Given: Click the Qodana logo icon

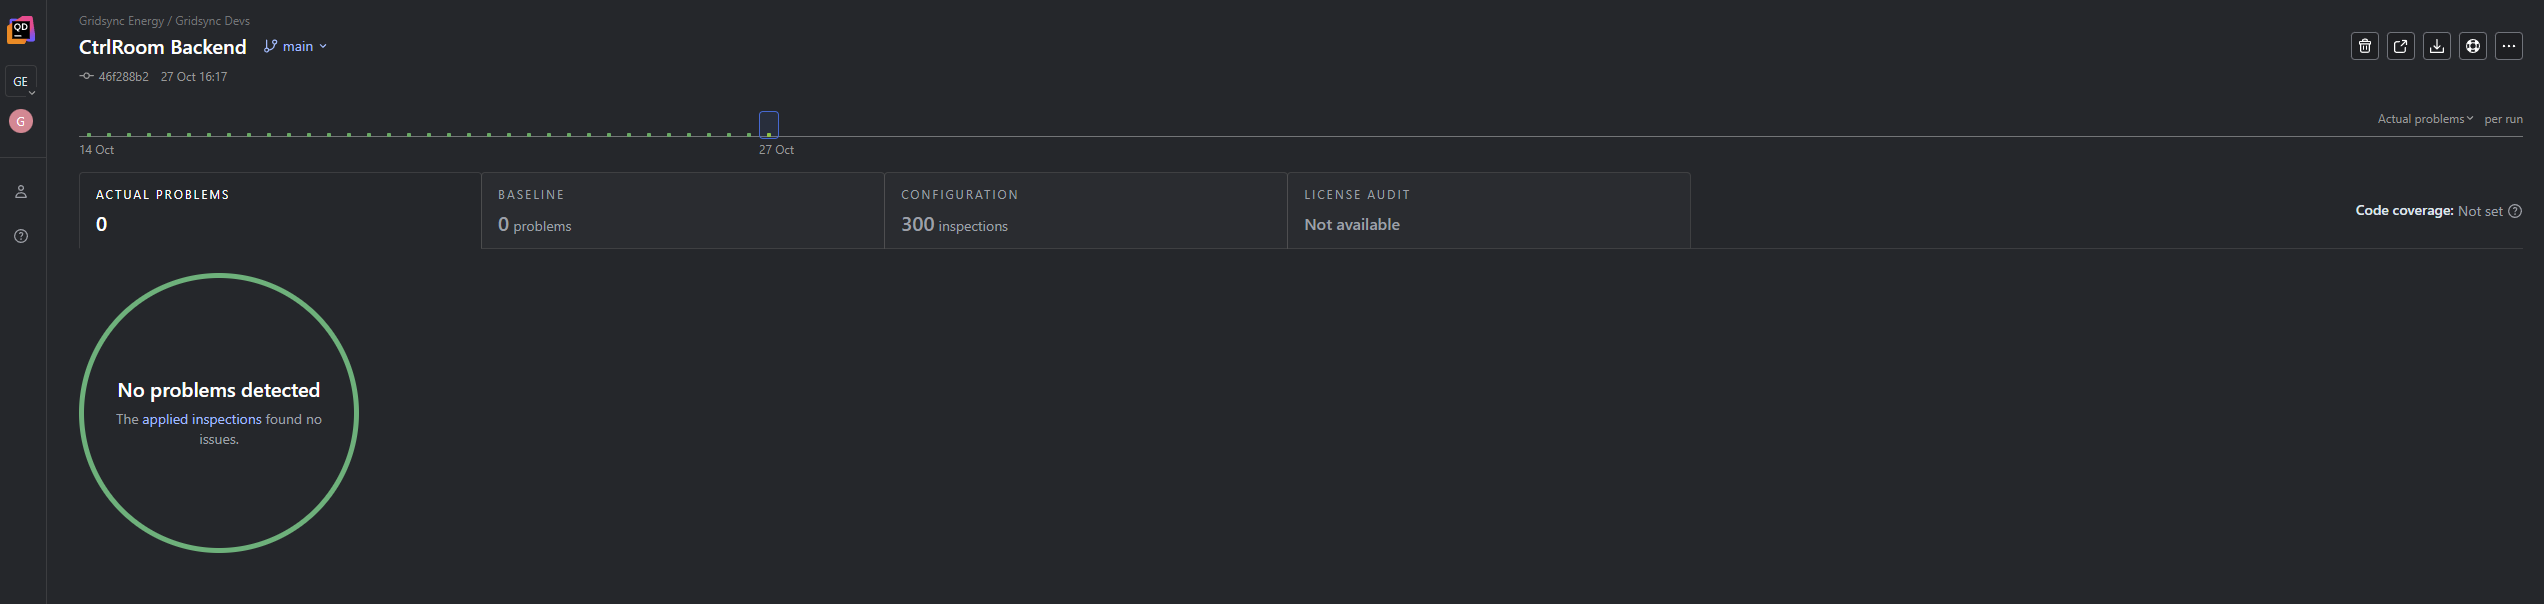Looking at the screenshot, I should coord(21,30).
